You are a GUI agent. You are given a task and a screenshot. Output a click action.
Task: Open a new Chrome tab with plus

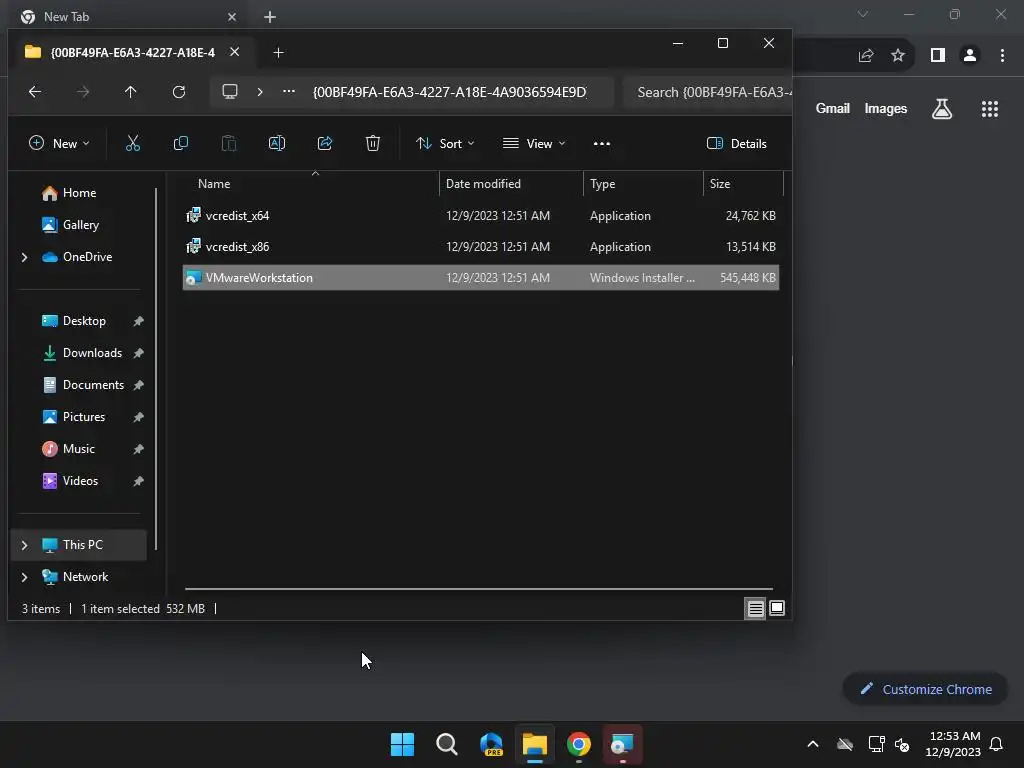pos(270,17)
